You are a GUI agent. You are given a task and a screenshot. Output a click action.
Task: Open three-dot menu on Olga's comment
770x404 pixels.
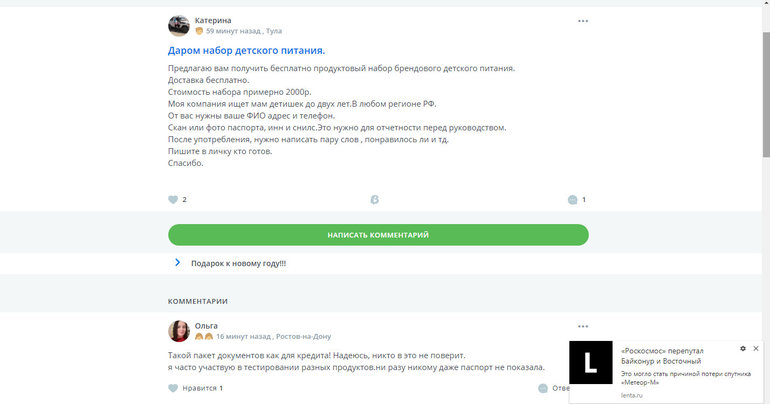583,326
